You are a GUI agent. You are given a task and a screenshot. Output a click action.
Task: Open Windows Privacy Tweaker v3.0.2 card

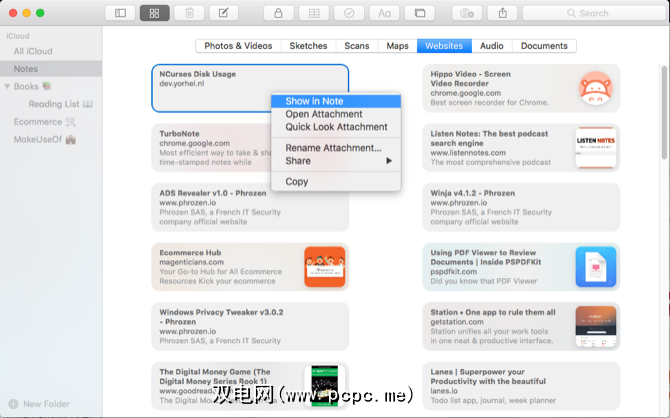click(x=250, y=326)
